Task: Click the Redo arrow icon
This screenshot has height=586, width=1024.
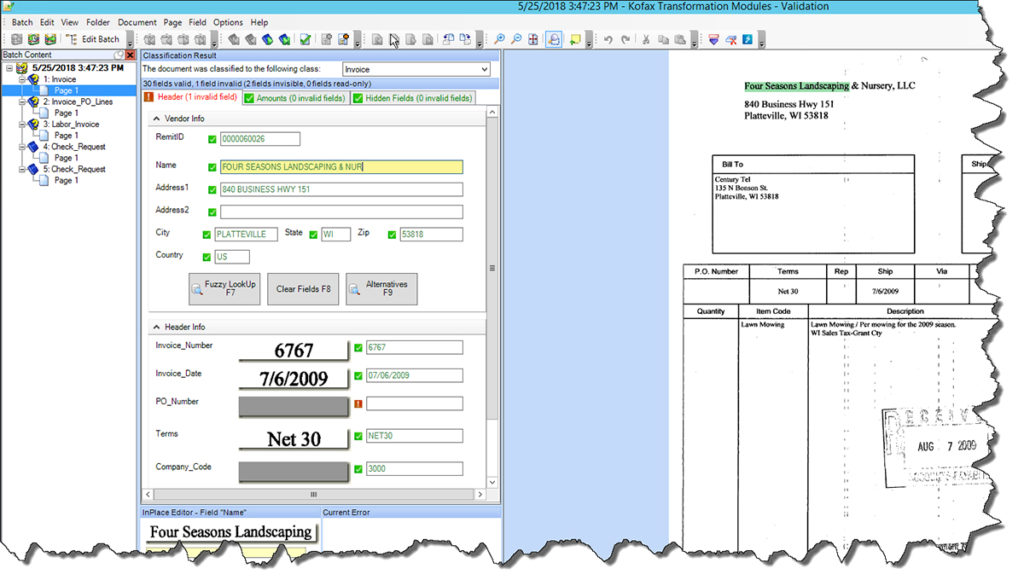Action: tap(626, 39)
